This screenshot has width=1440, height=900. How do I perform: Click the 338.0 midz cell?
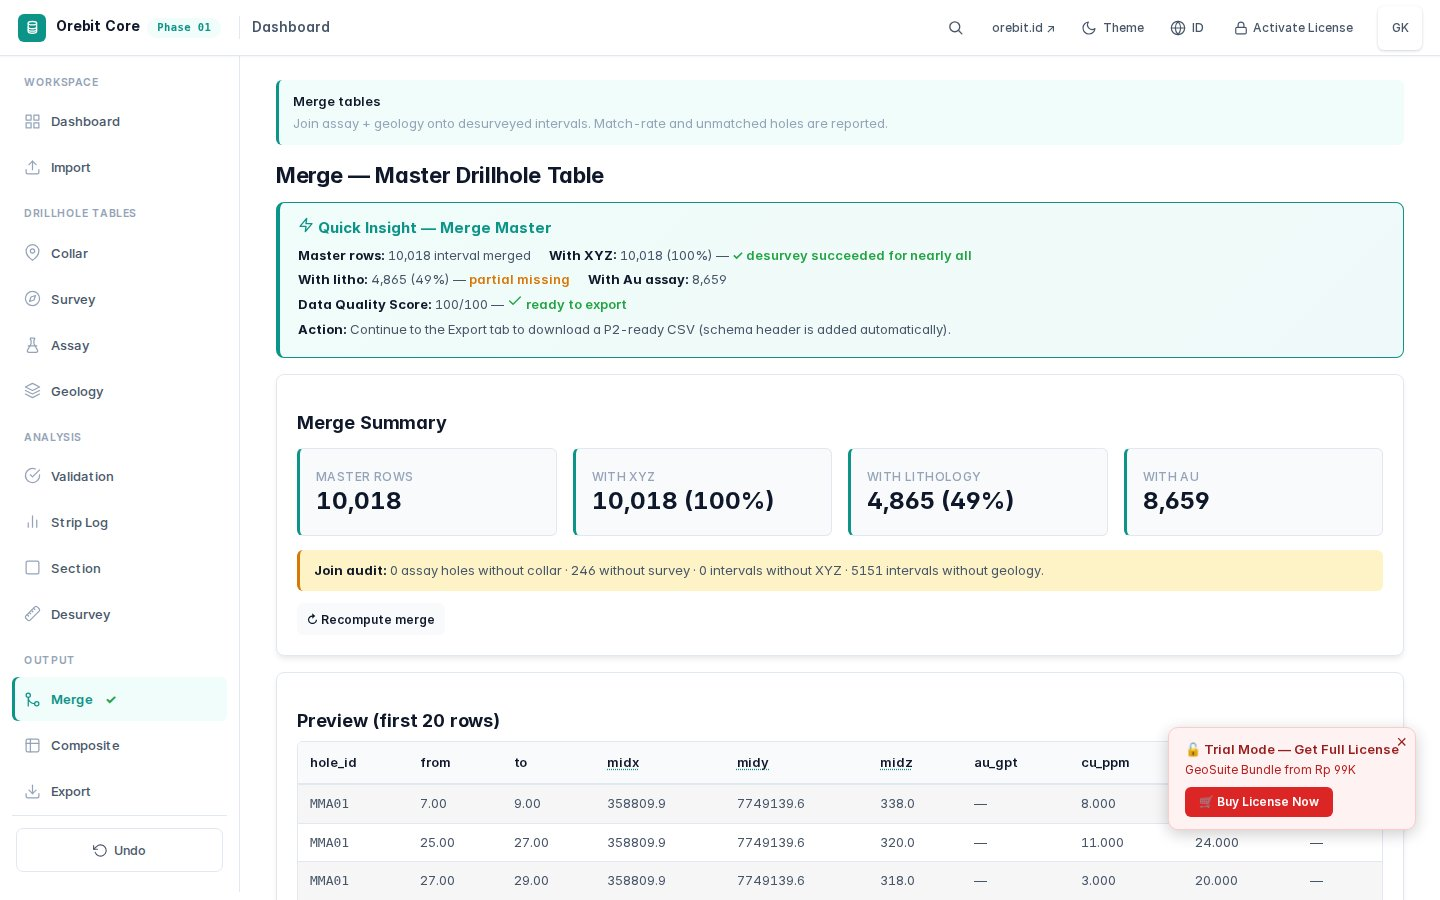click(x=897, y=804)
